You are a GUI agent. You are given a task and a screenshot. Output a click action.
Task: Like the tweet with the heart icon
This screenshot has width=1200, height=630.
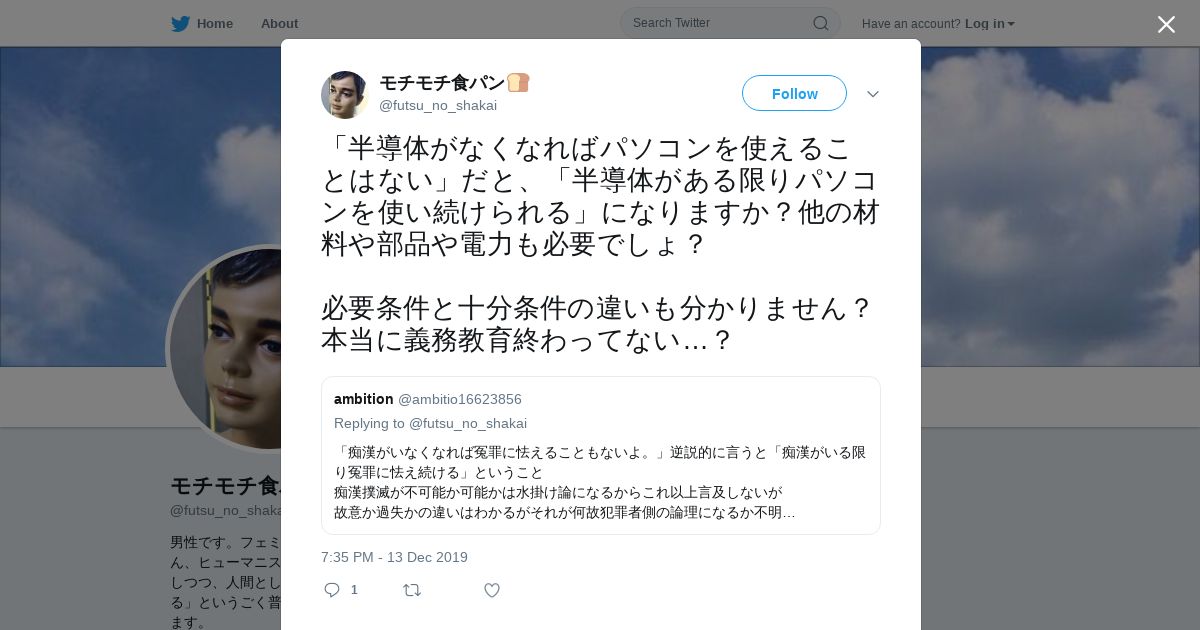click(492, 590)
